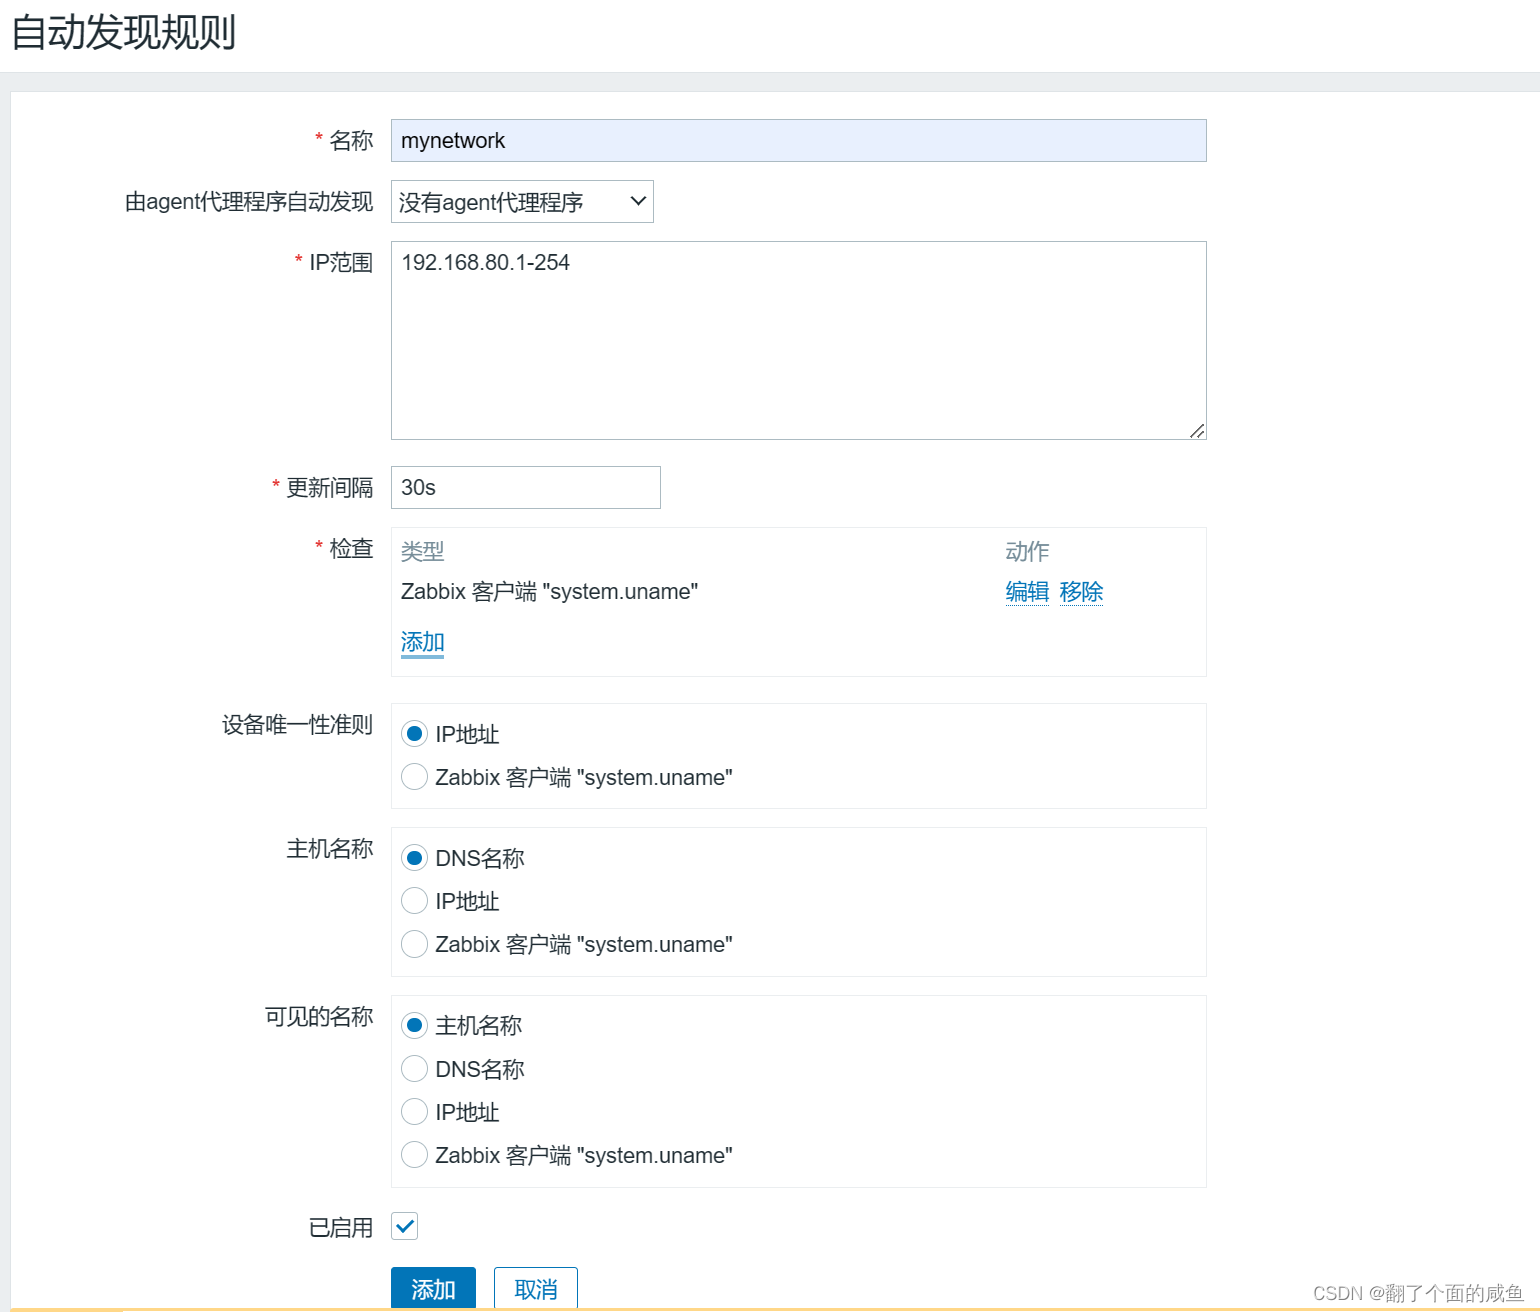Click the 添加 link under the checks list
The width and height of the screenshot is (1540, 1312).
(x=422, y=642)
